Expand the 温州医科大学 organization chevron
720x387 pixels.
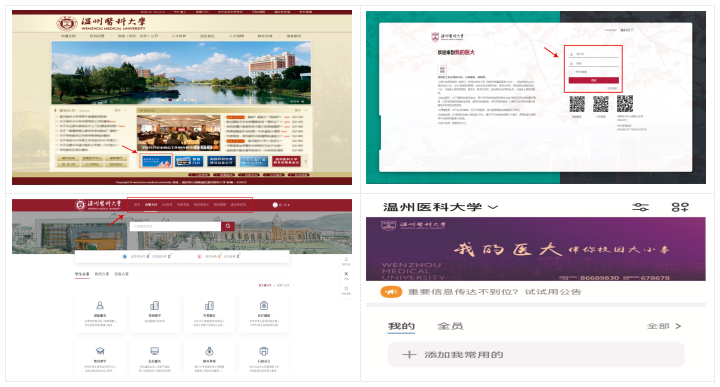[493, 207]
